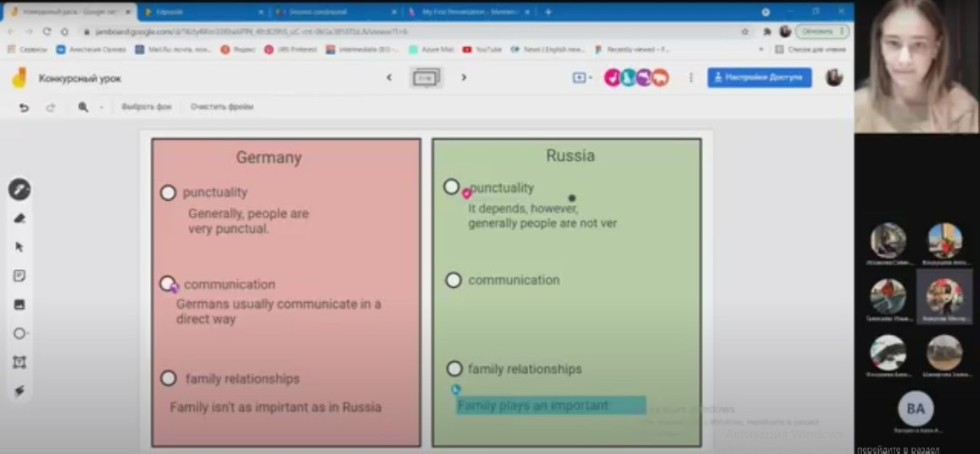Select the Russia punctuality circle
Image resolution: width=980 pixels, height=454 pixels.
coord(451,186)
